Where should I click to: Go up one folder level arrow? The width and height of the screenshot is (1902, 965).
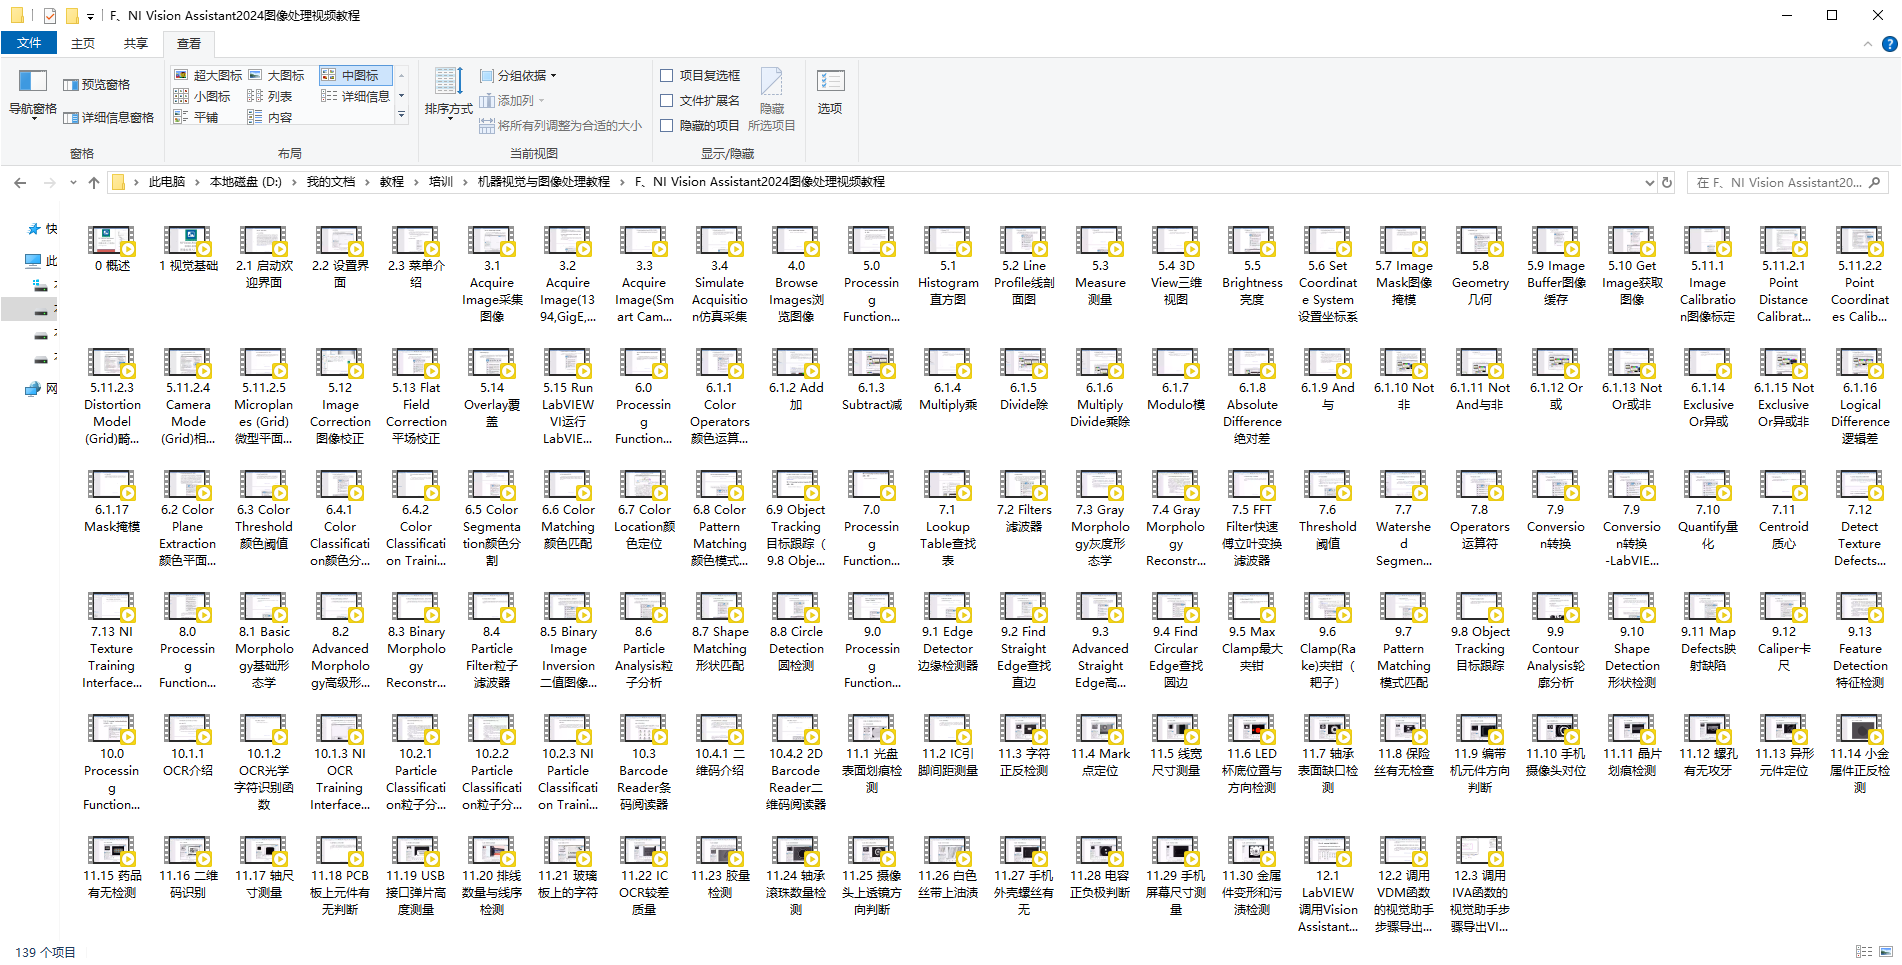94,182
